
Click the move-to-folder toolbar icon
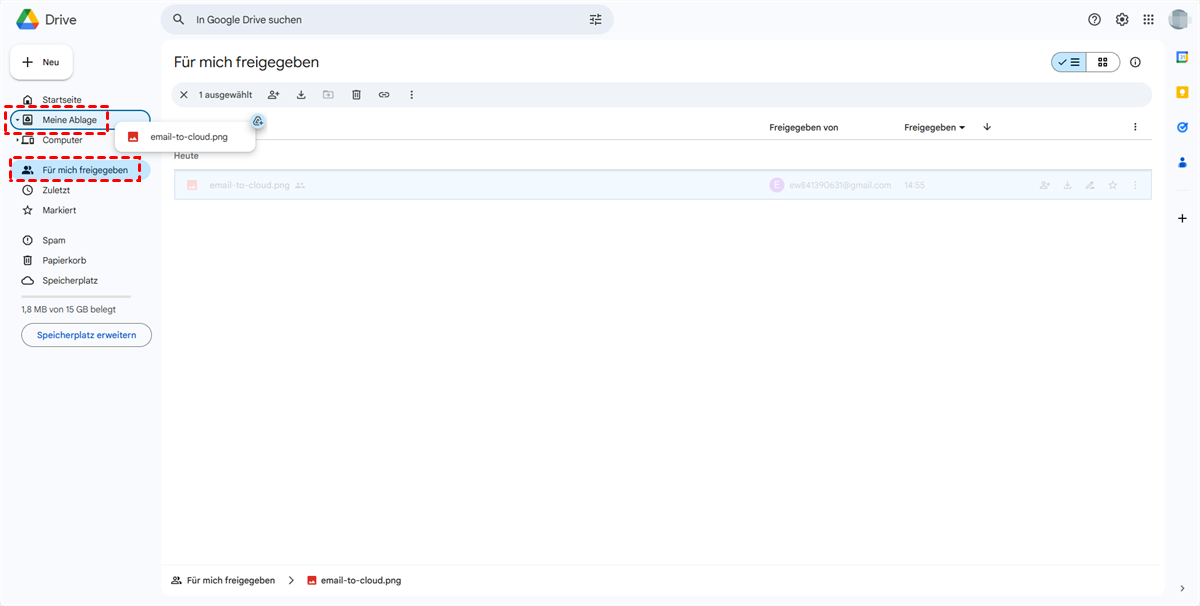point(328,95)
